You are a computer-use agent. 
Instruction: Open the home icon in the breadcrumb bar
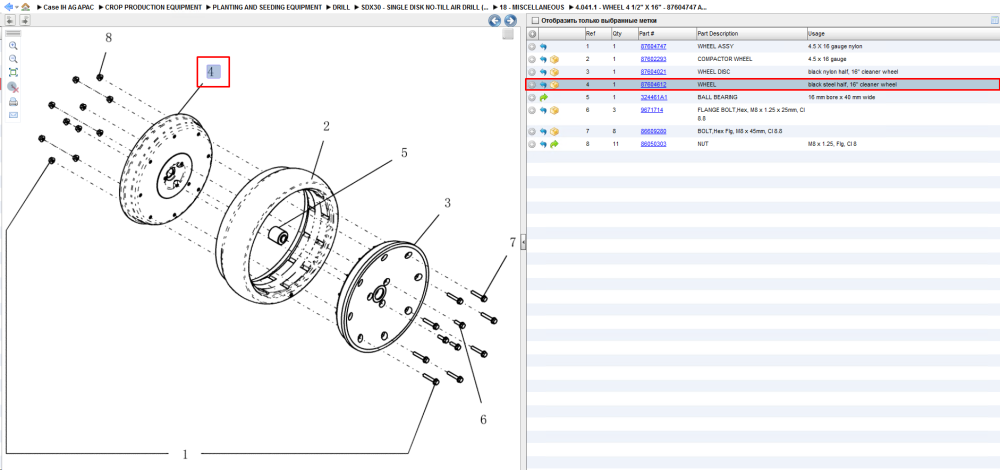(x=25, y=6)
